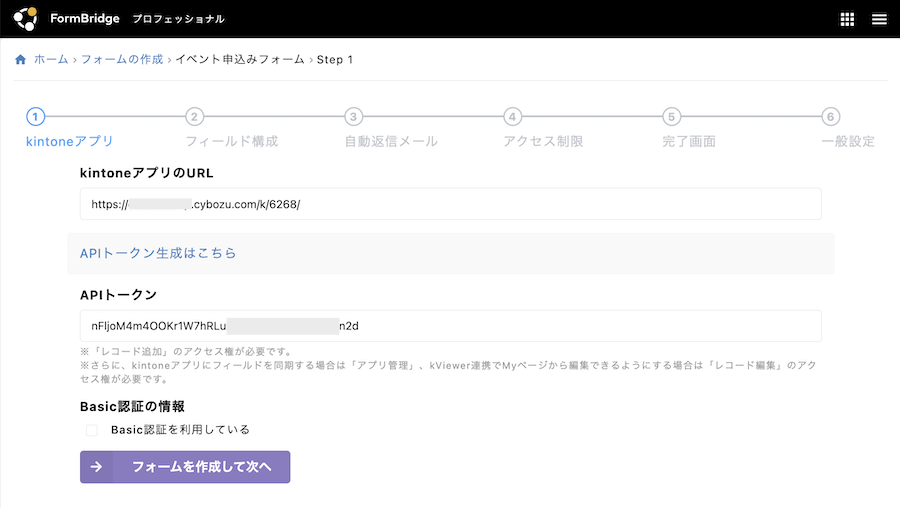Open step 5 circle 完了画面
This screenshot has height=507, width=900.
672,117
